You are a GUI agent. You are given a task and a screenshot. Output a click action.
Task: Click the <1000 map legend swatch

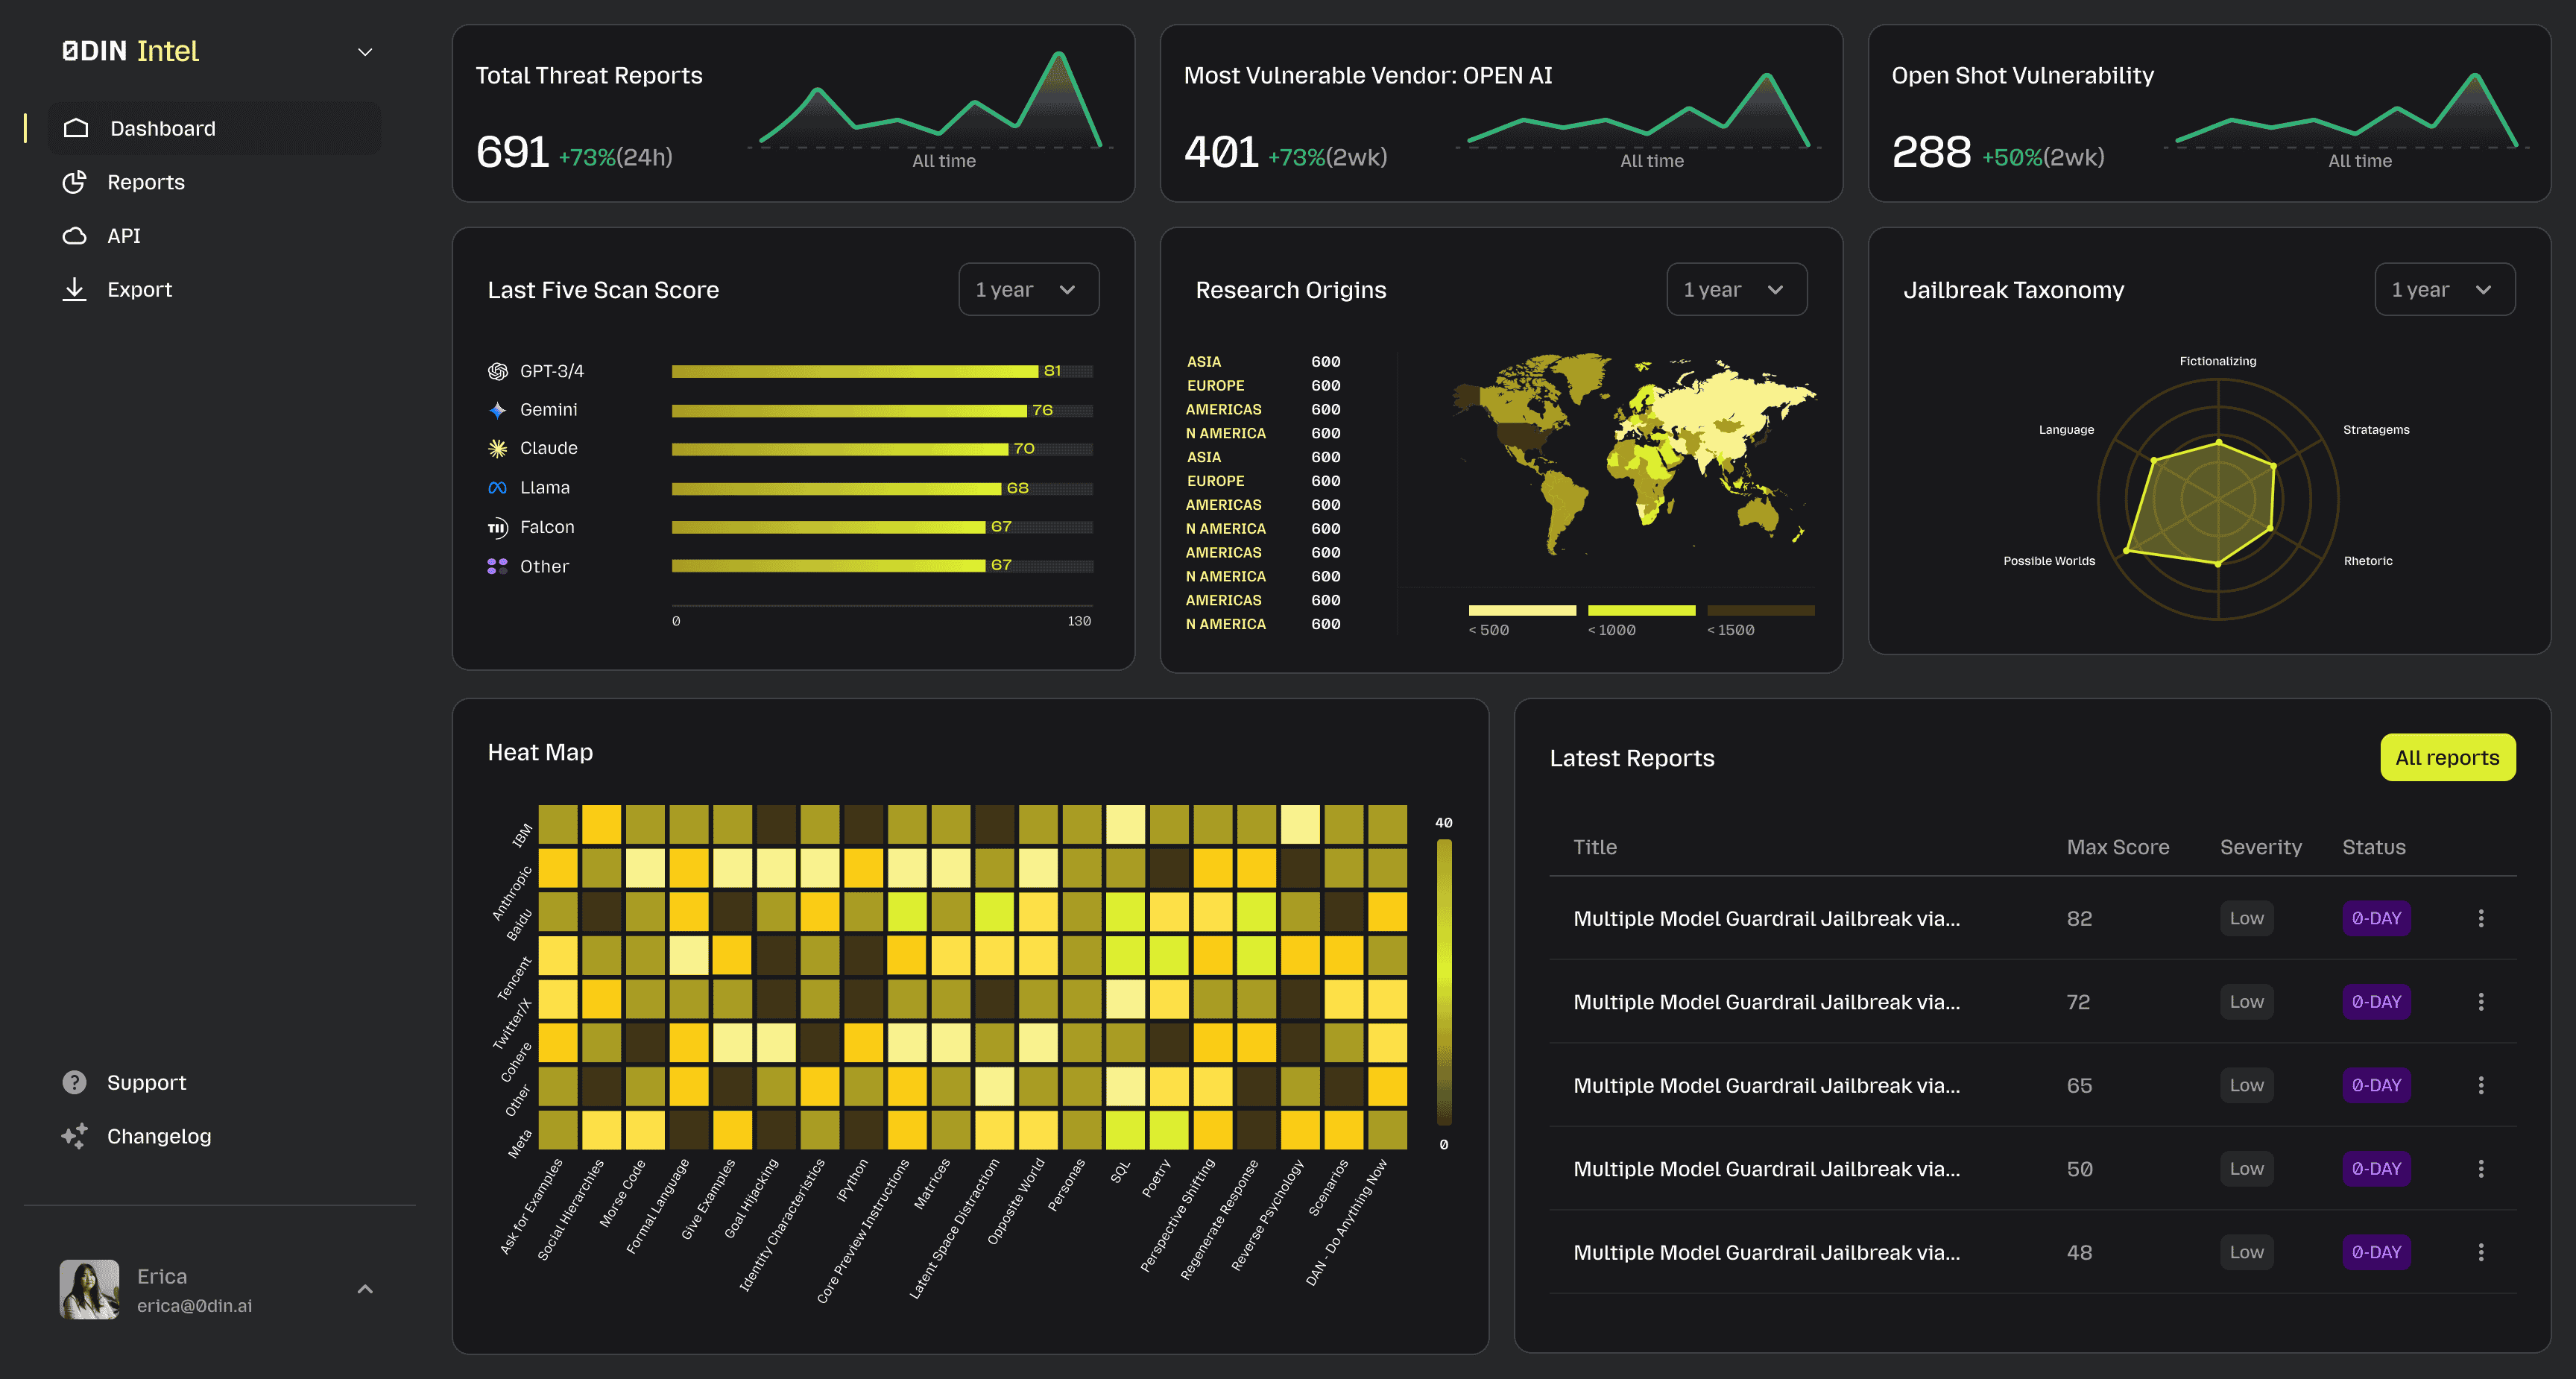tap(1641, 610)
